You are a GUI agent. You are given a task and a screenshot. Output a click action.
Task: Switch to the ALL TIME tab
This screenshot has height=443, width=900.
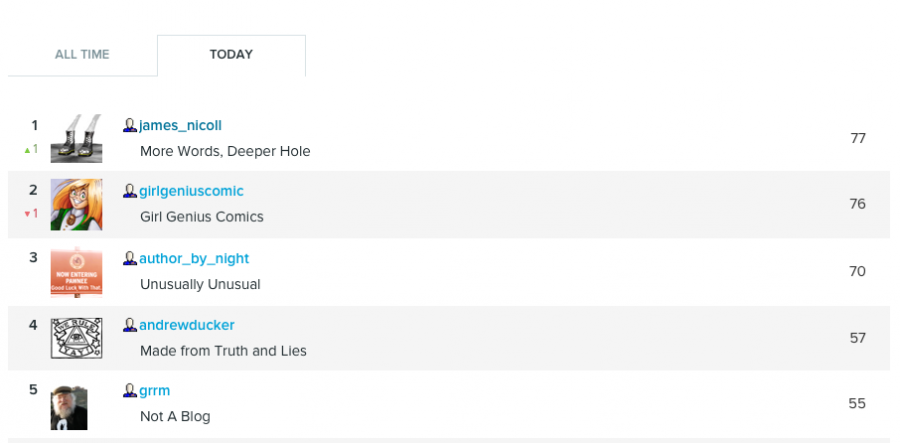82,55
